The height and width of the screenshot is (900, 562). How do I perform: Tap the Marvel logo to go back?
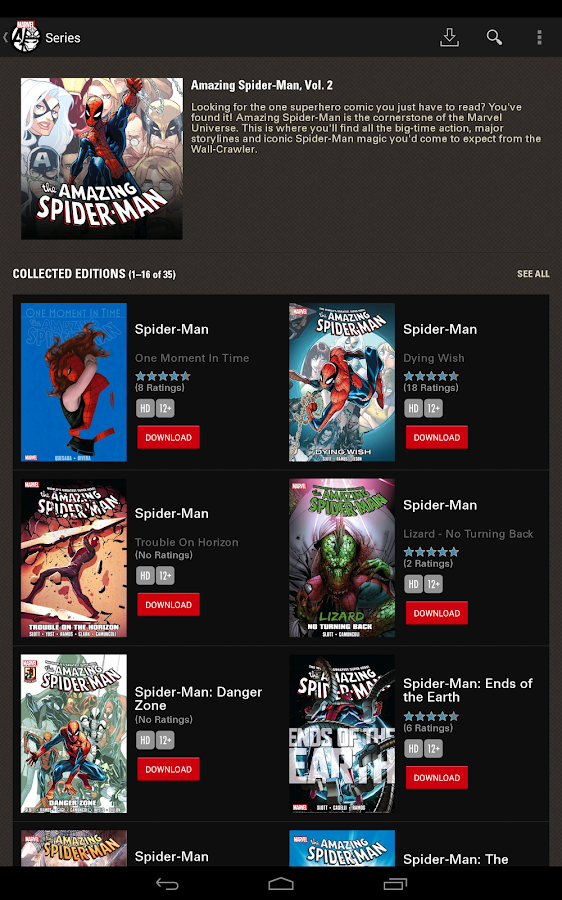tap(25, 37)
